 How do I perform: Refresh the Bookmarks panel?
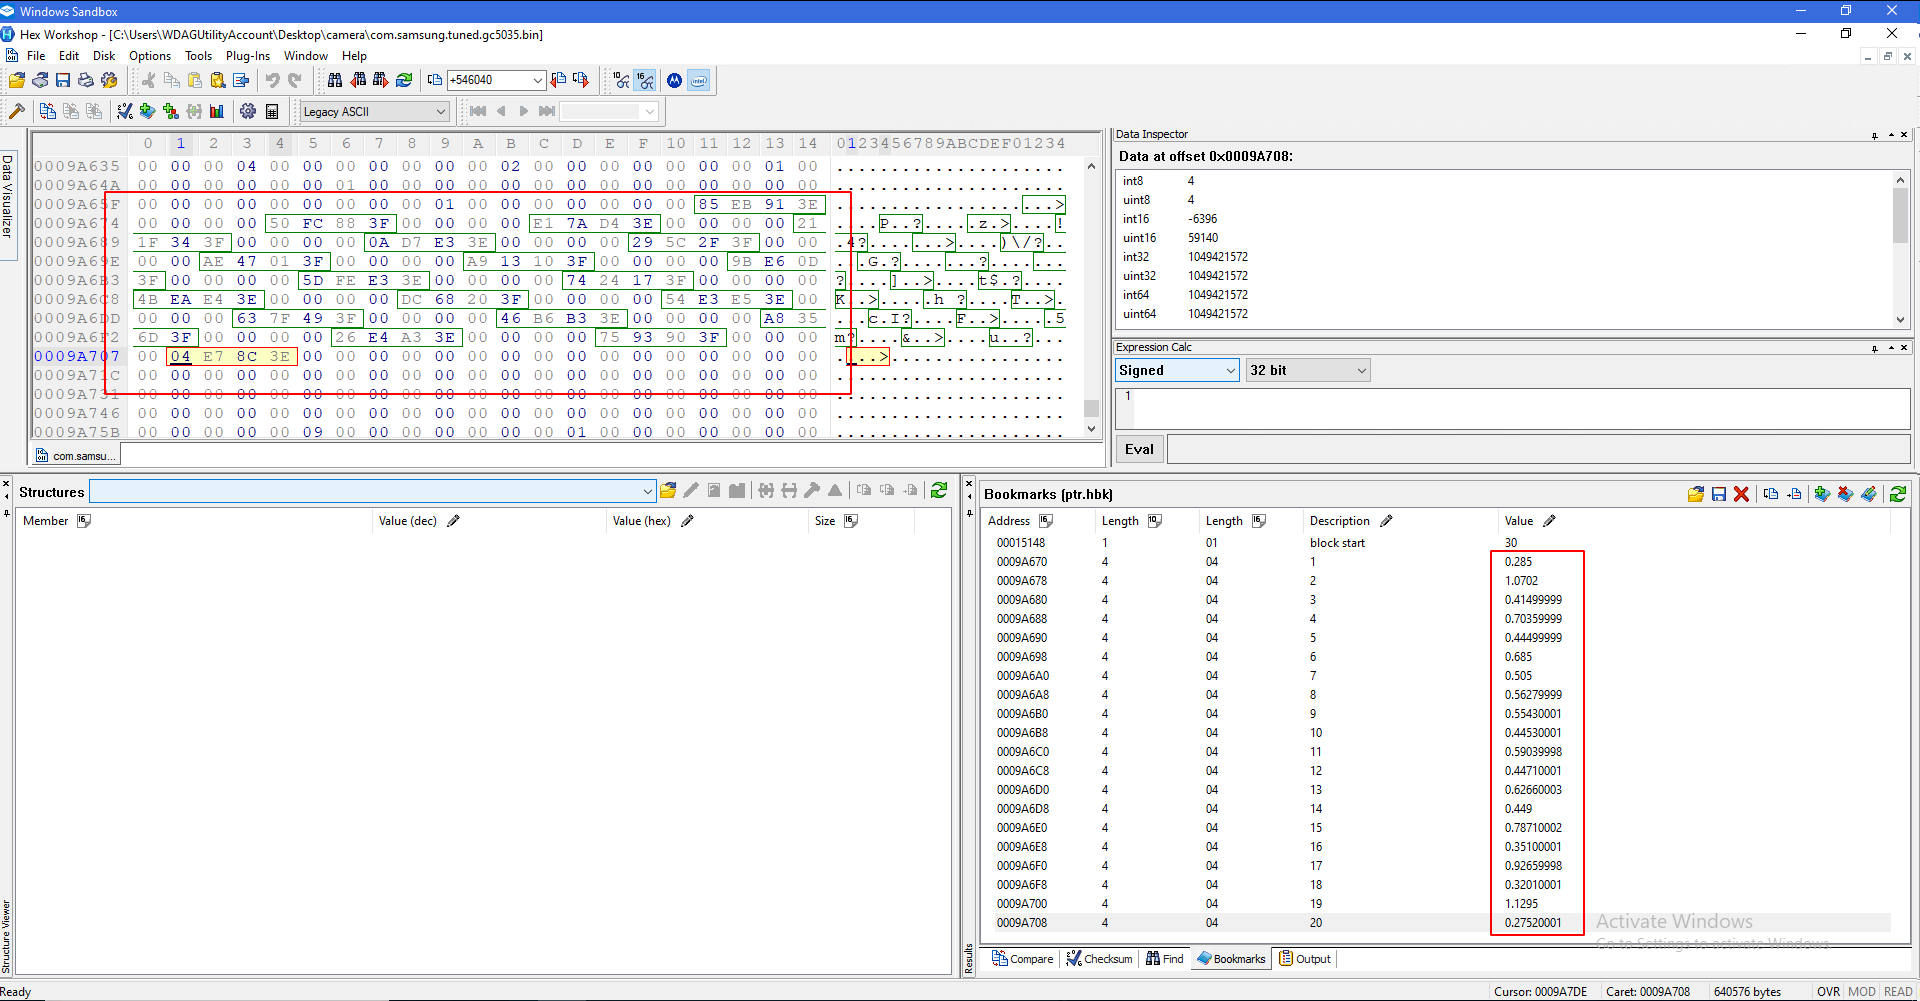click(x=1898, y=494)
